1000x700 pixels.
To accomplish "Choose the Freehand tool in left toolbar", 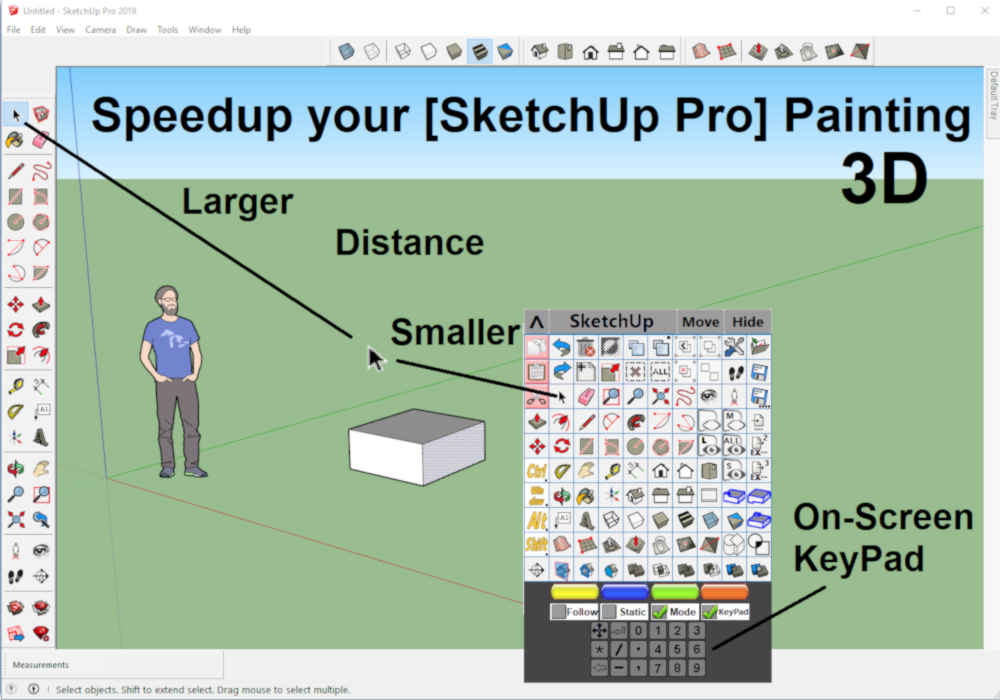I will tap(41, 171).
